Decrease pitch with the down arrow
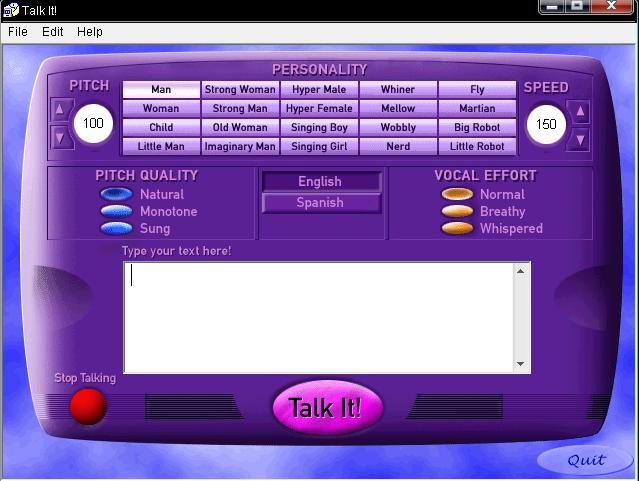 60,136
